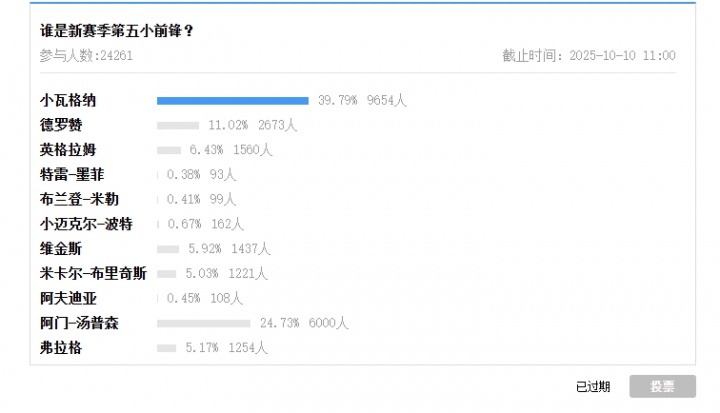Click the 9654人 vote count for 小瓦格纳

point(387,100)
